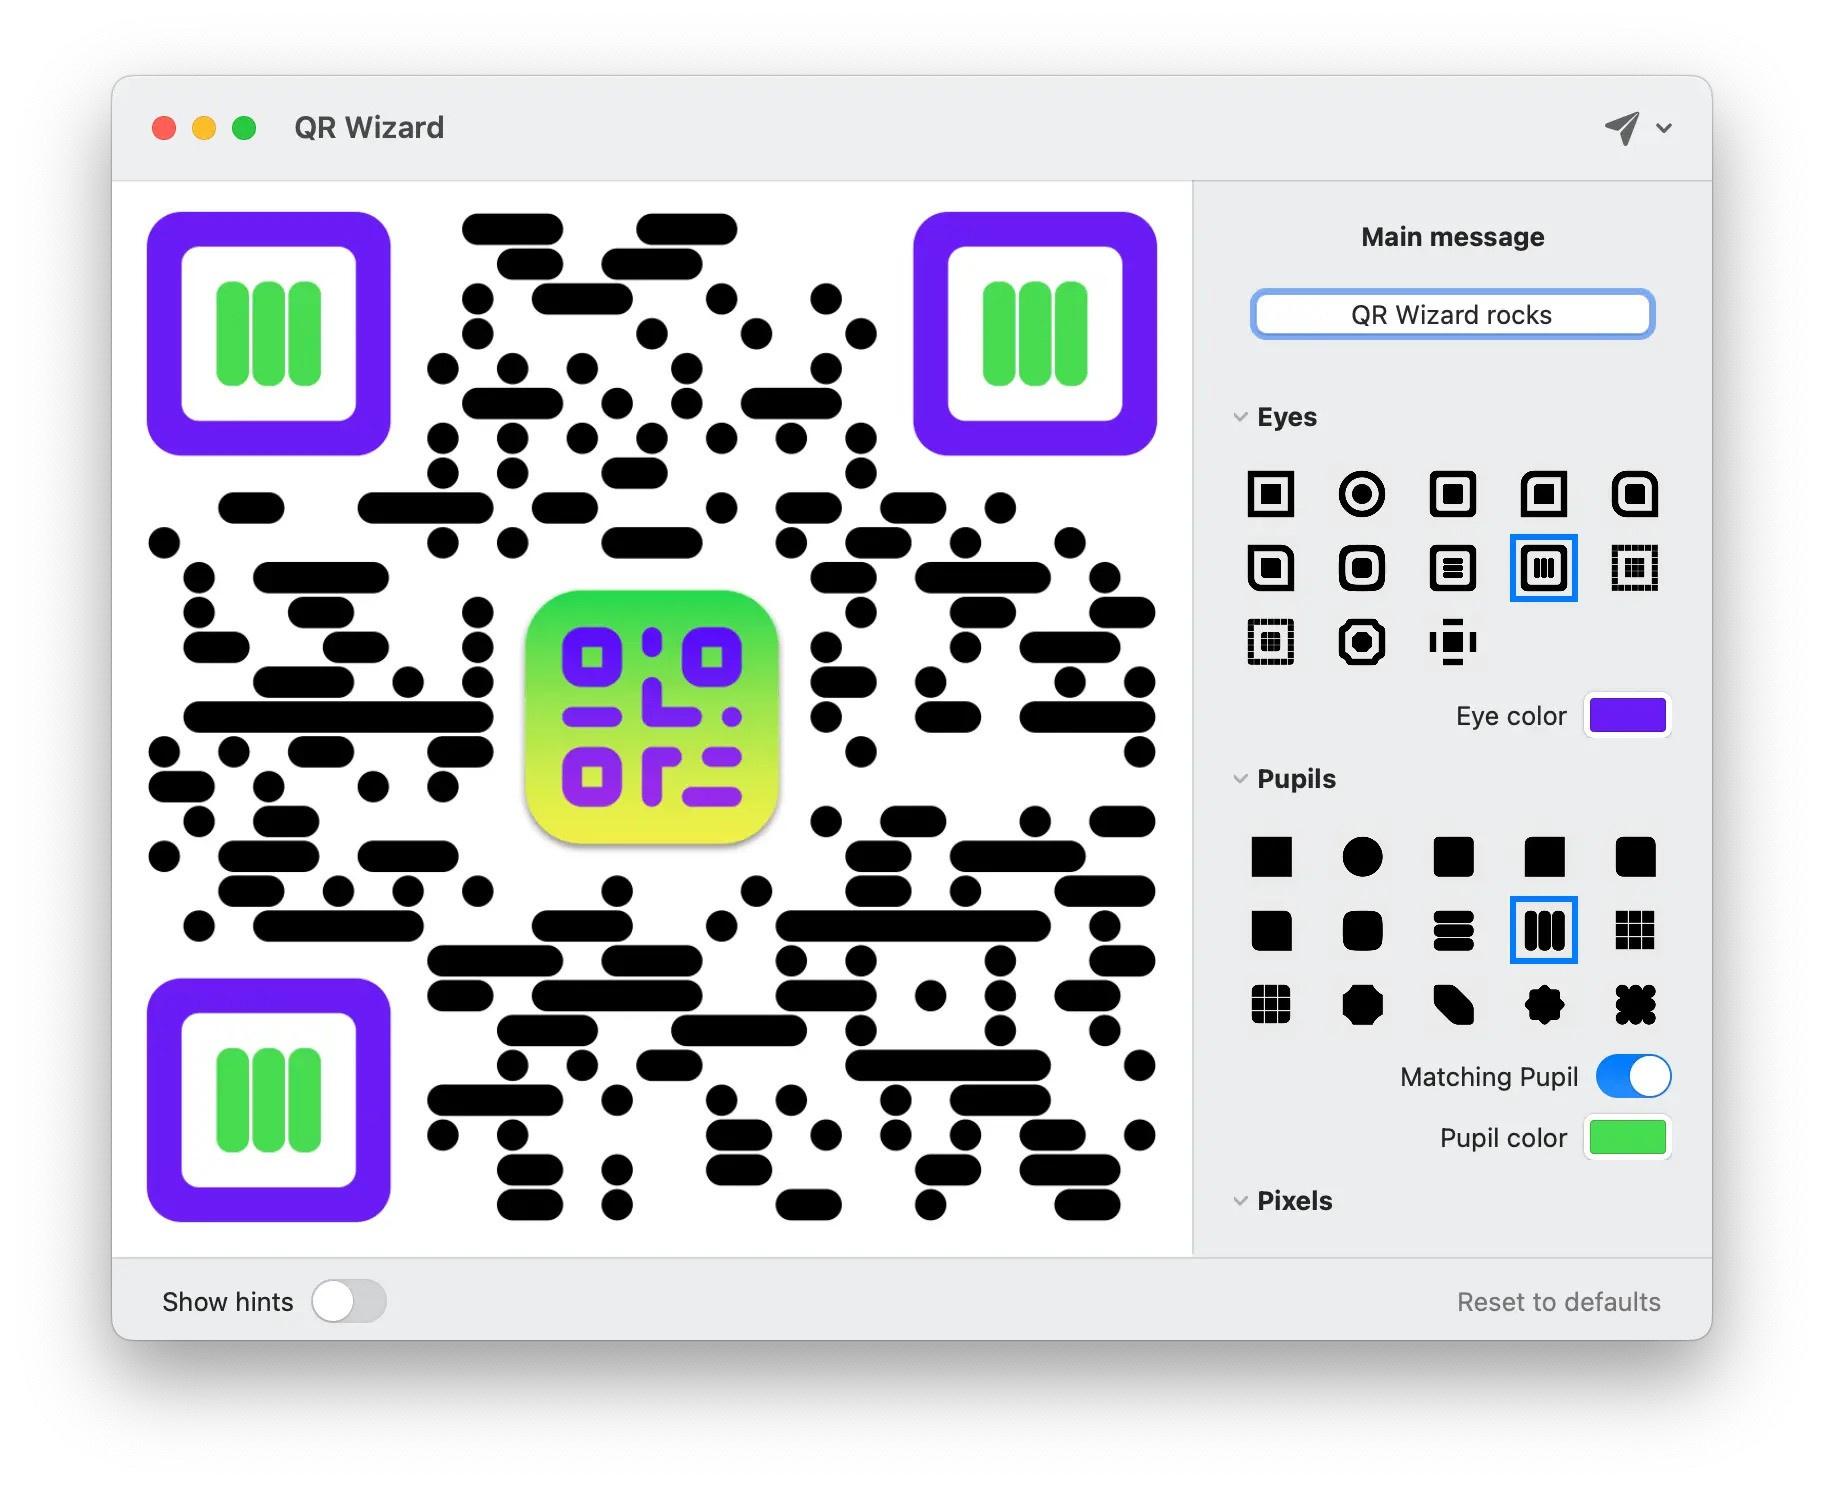Open the purple Eye color swatch
The width and height of the screenshot is (1824, 1488).
tap(1627, 716)
